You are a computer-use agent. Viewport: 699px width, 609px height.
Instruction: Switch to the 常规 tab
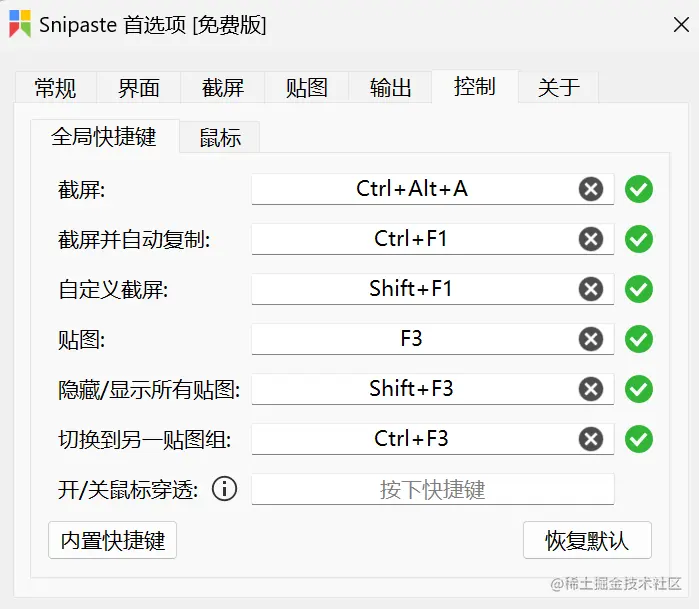pos(55,87)
